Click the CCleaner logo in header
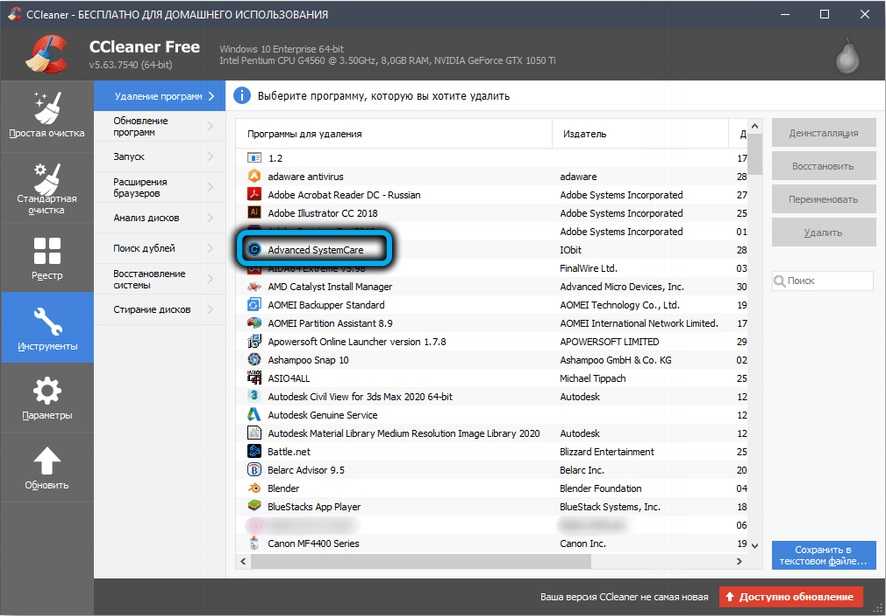Screen dimensions: 886x616 pos(46,54)
